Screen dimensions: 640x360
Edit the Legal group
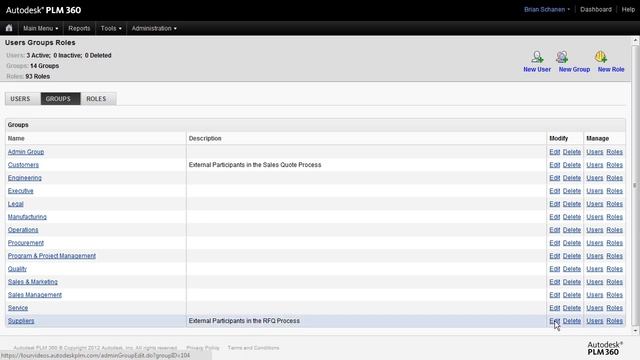(554, 204)
